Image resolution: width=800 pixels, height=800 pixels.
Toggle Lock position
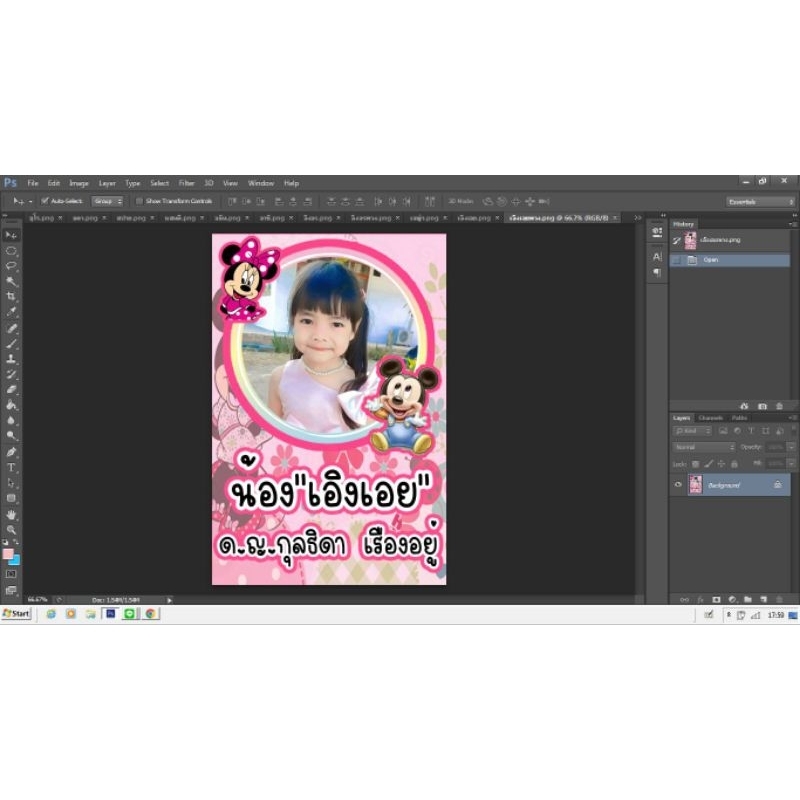click(721, 464)
